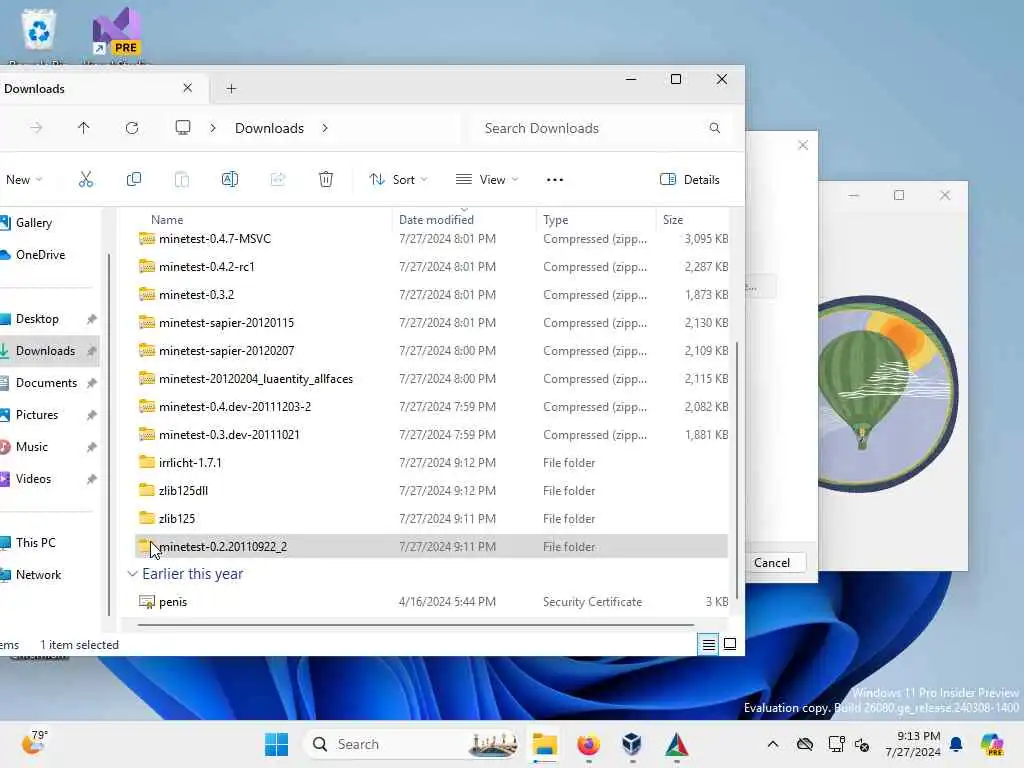
Task: Open the View dropdown
Action: coord(487,180)
